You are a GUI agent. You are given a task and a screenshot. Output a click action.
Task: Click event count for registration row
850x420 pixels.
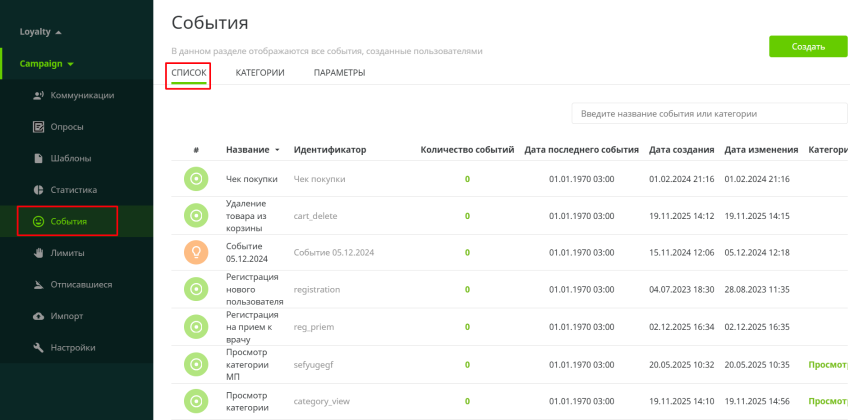click(x=467, y=289)
